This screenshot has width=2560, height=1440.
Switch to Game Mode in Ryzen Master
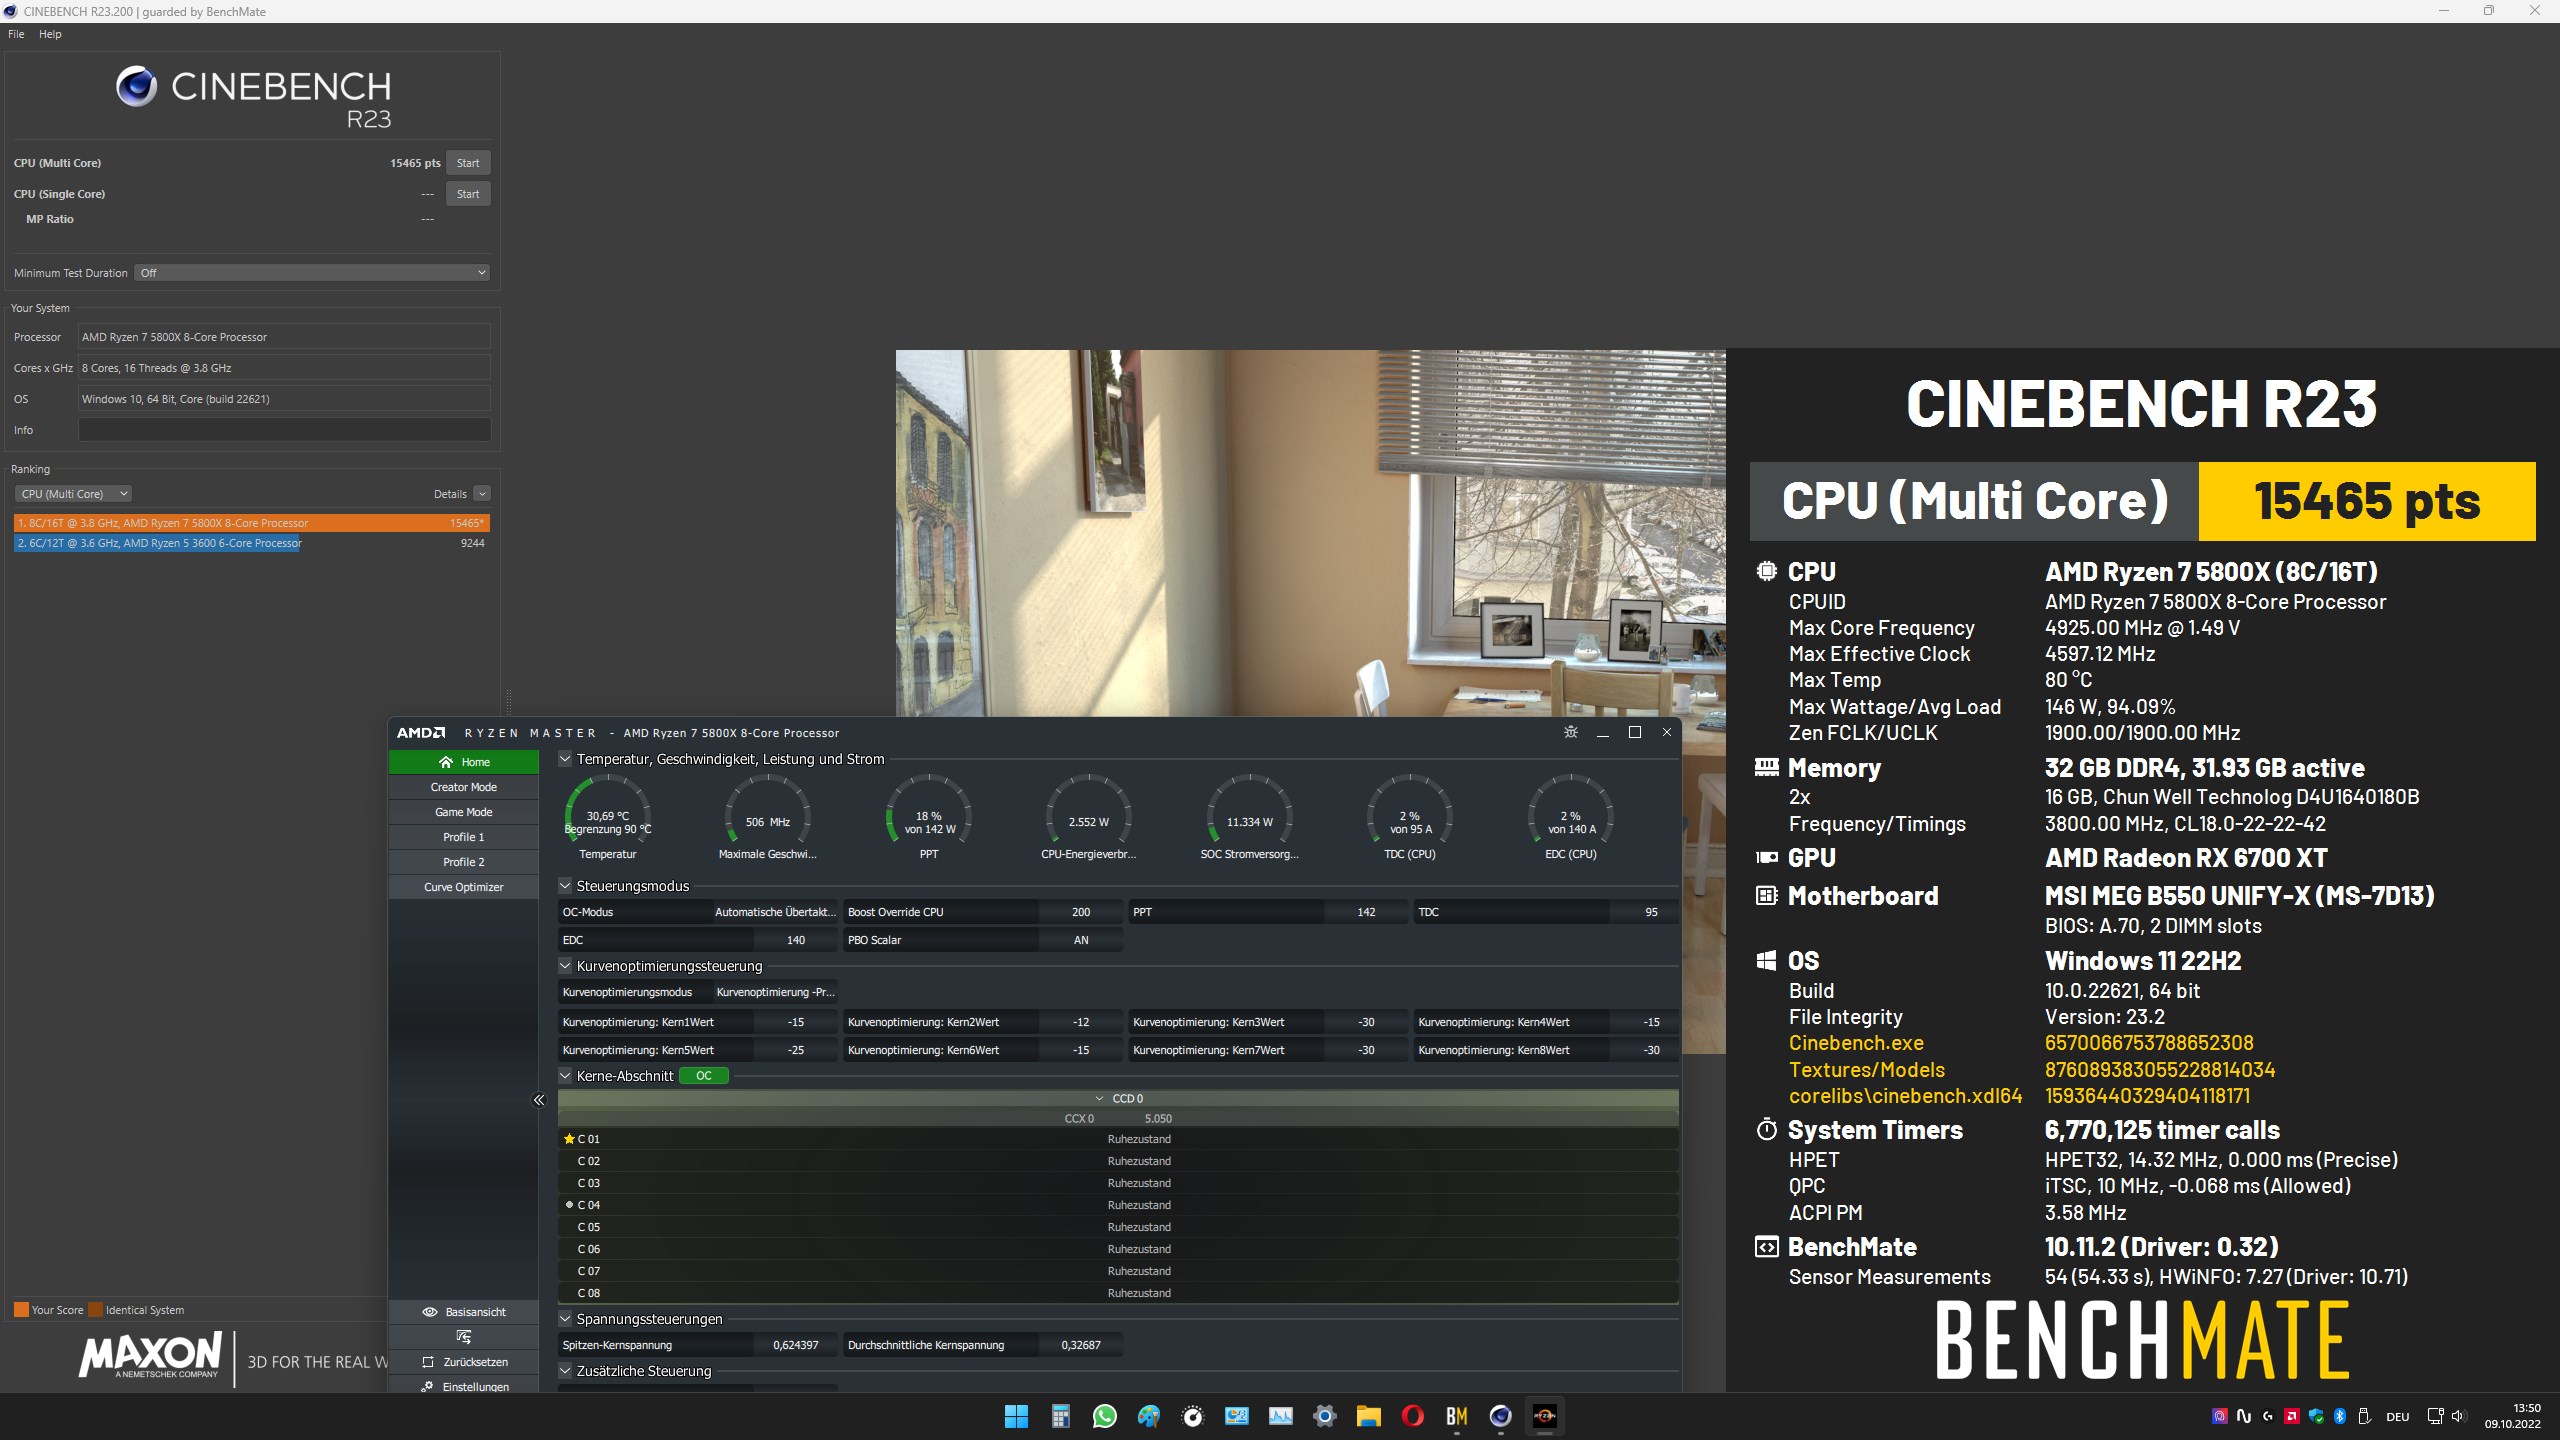click(x=463, y=811)
